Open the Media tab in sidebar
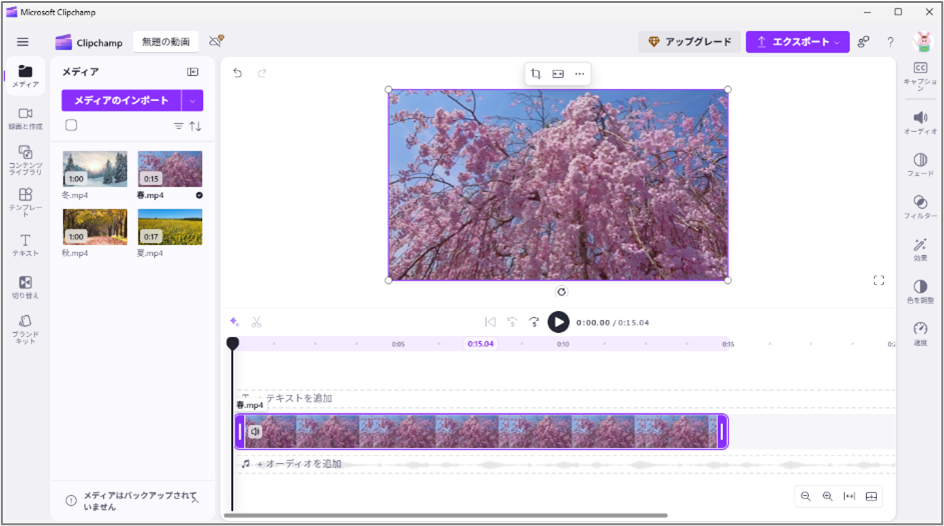 [25, 77]
